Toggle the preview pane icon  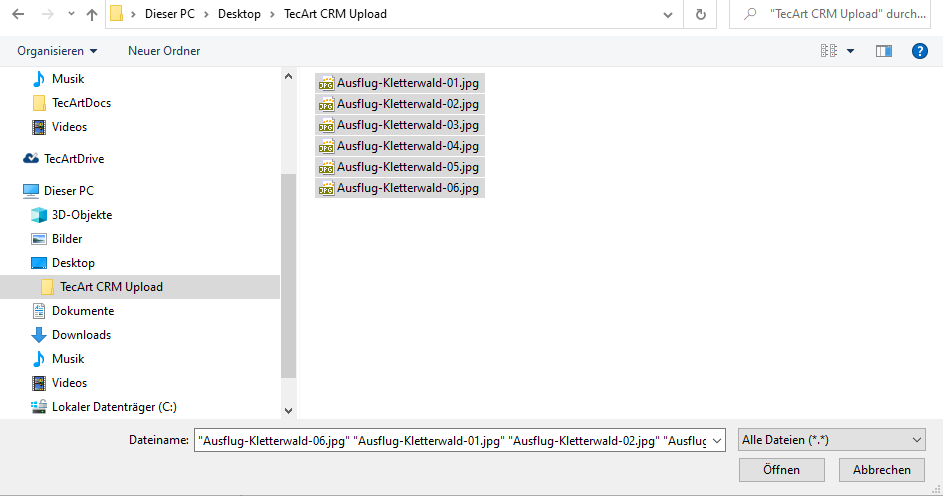click(883, 51)
